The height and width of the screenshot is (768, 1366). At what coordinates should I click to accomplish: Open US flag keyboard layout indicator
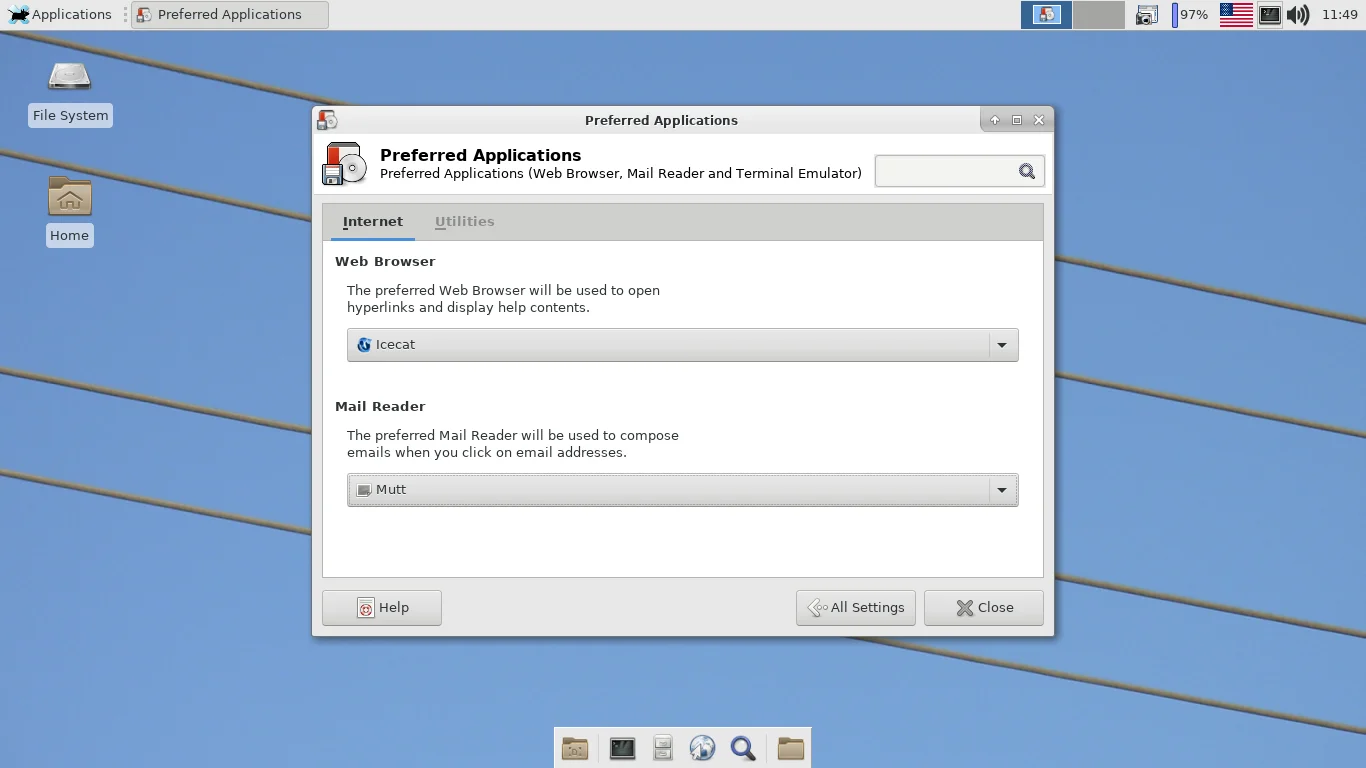(x=1236, y=14)
